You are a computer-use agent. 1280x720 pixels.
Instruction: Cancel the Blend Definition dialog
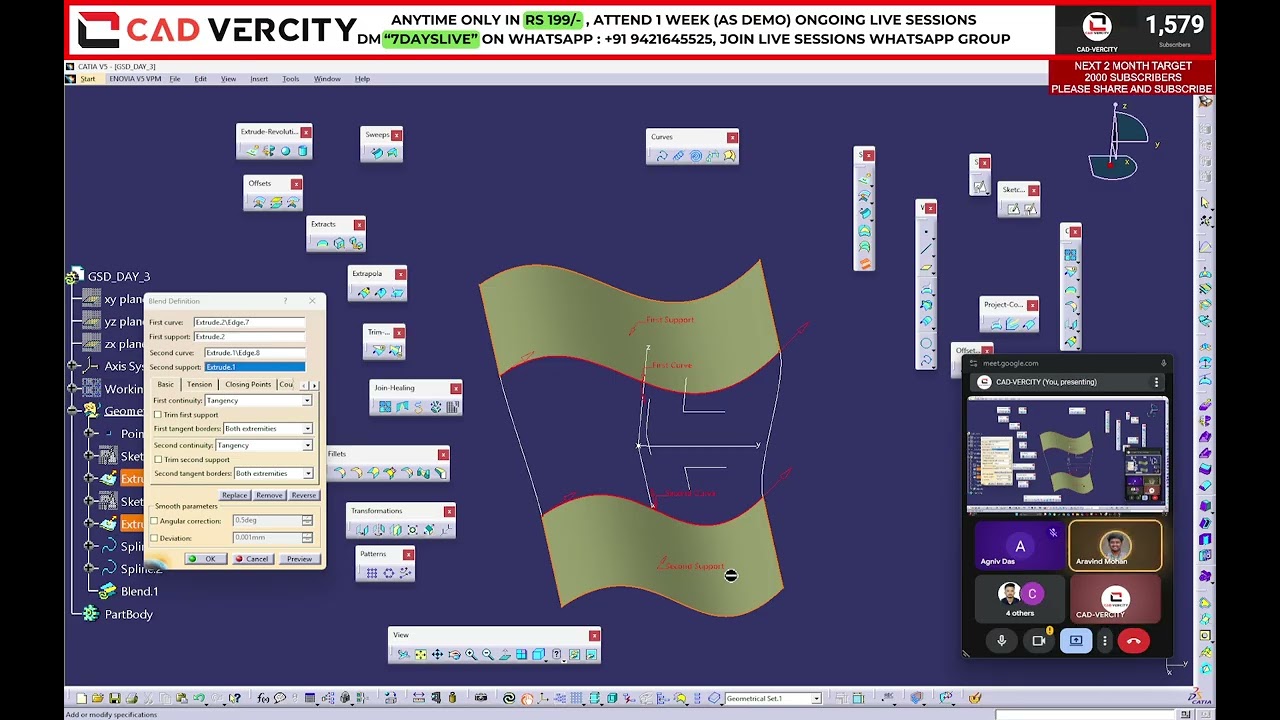point(252,559)
